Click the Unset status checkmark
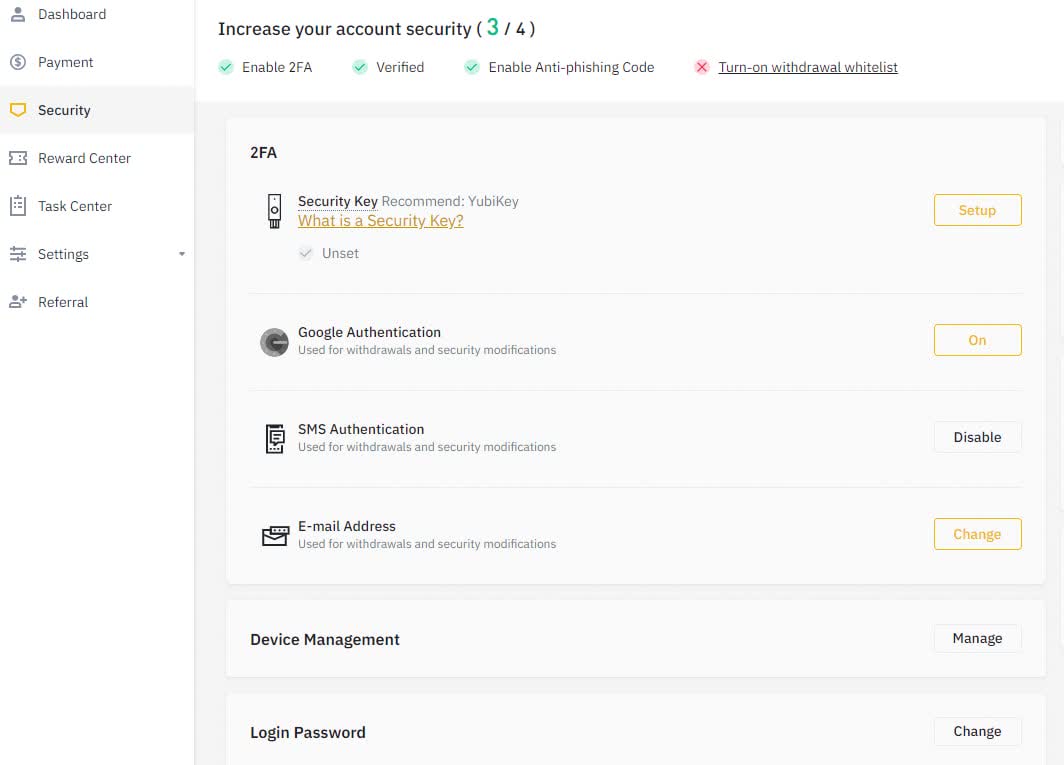 [306, 253]
